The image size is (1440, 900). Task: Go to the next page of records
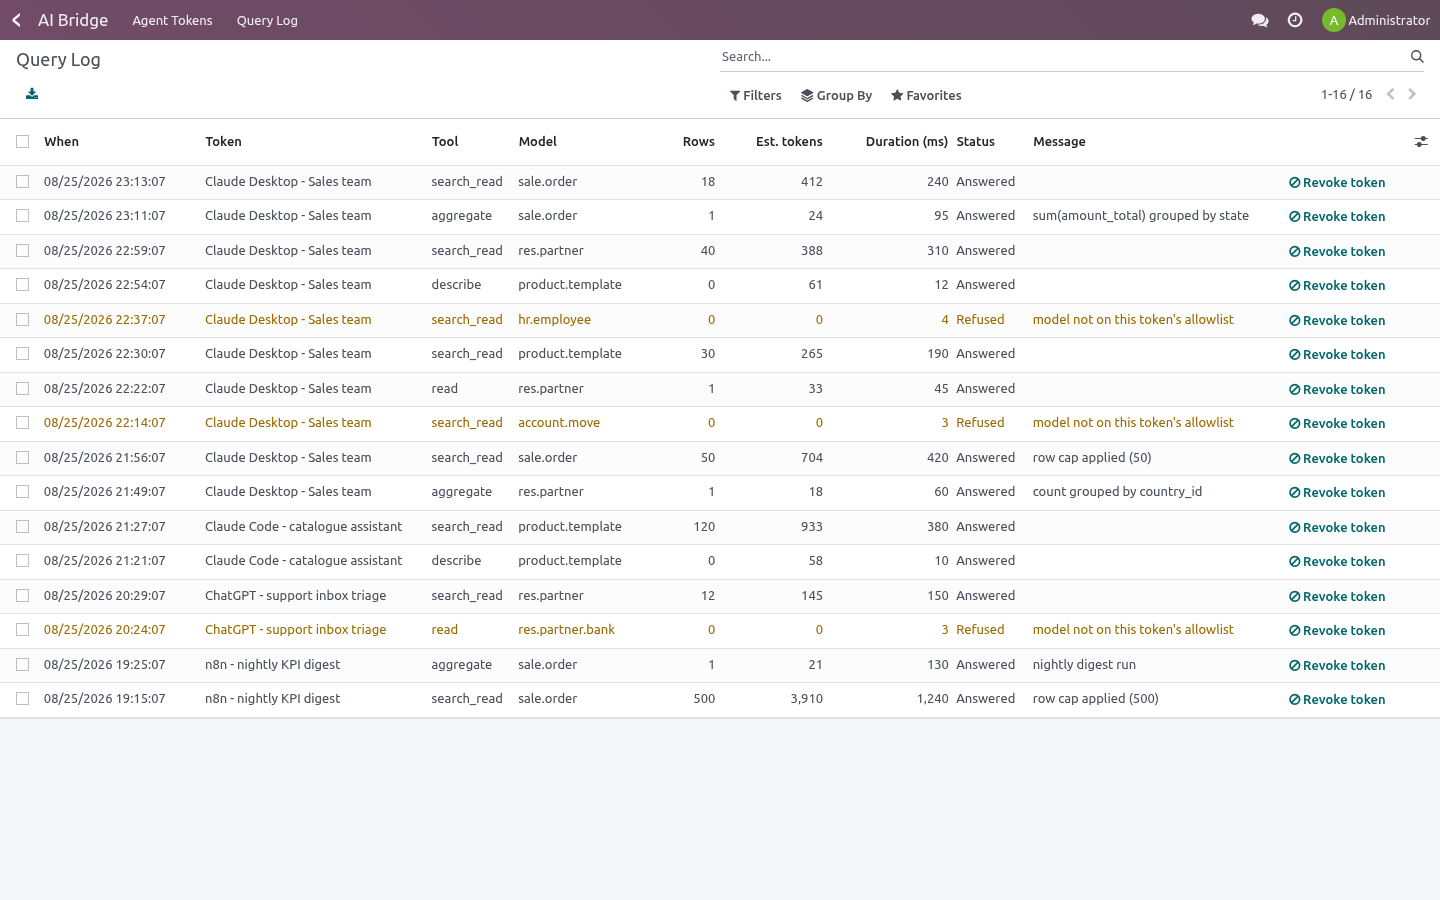1412,94
